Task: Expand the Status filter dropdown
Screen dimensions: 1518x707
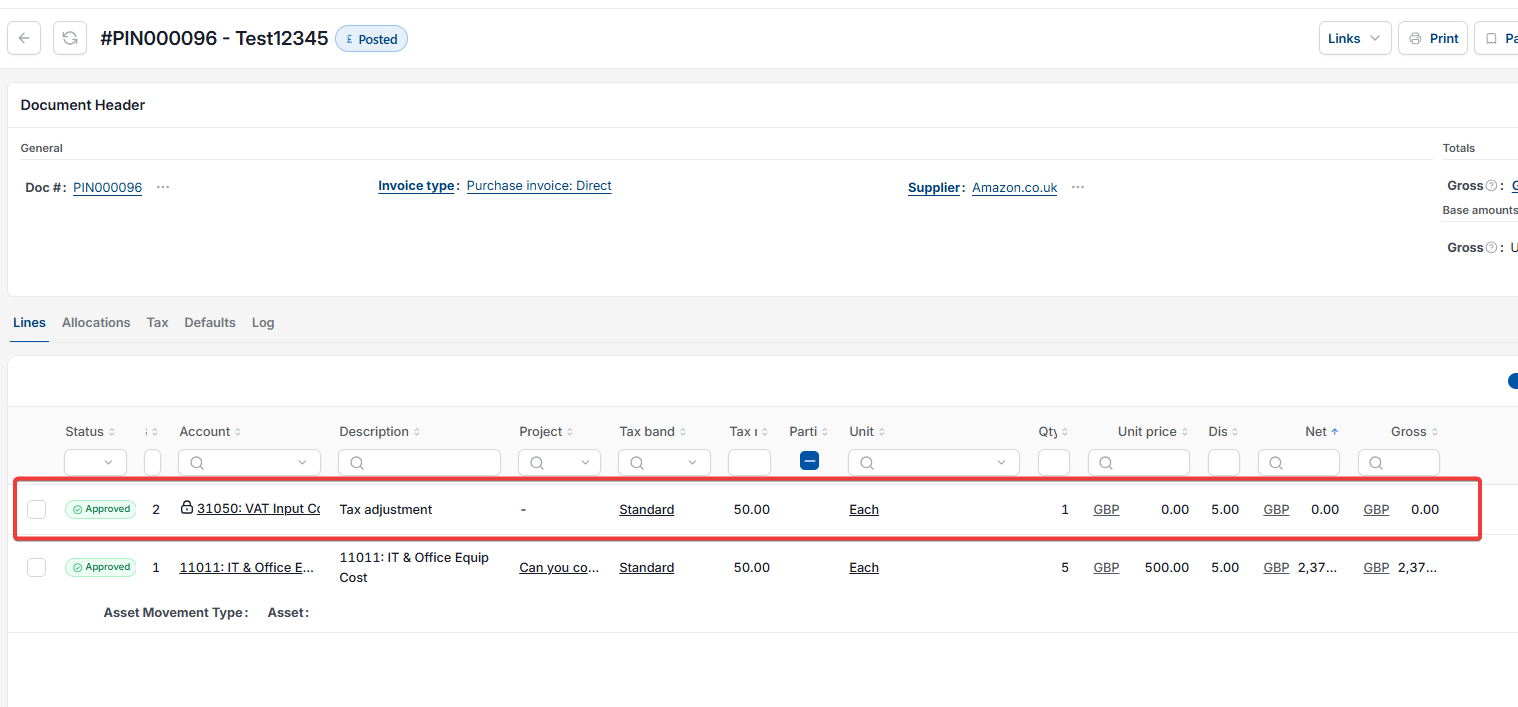Action: (x=95, y=462)
